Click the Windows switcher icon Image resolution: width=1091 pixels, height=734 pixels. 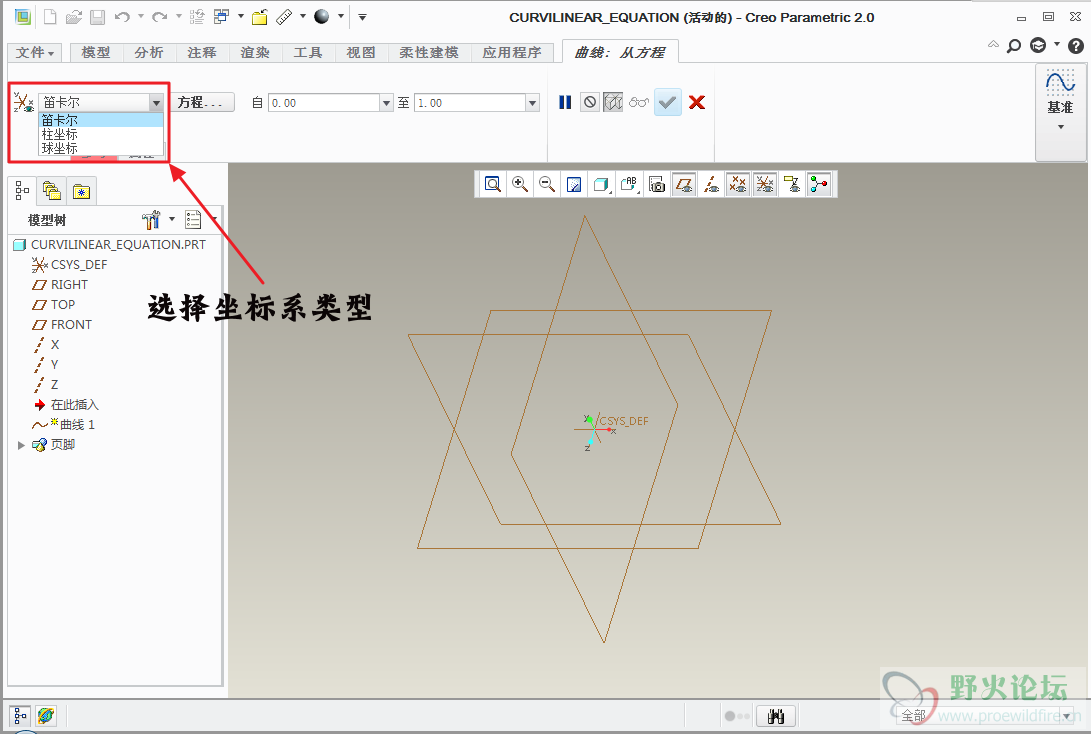tap(221, 17)
